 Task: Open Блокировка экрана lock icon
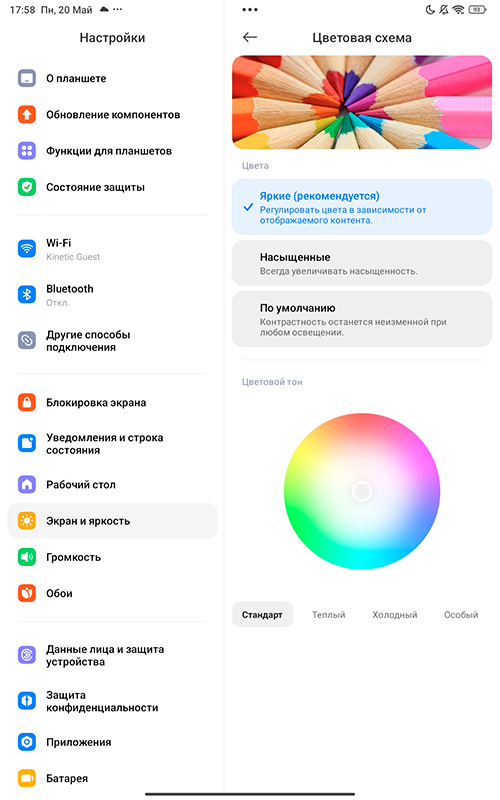(27, 403)
